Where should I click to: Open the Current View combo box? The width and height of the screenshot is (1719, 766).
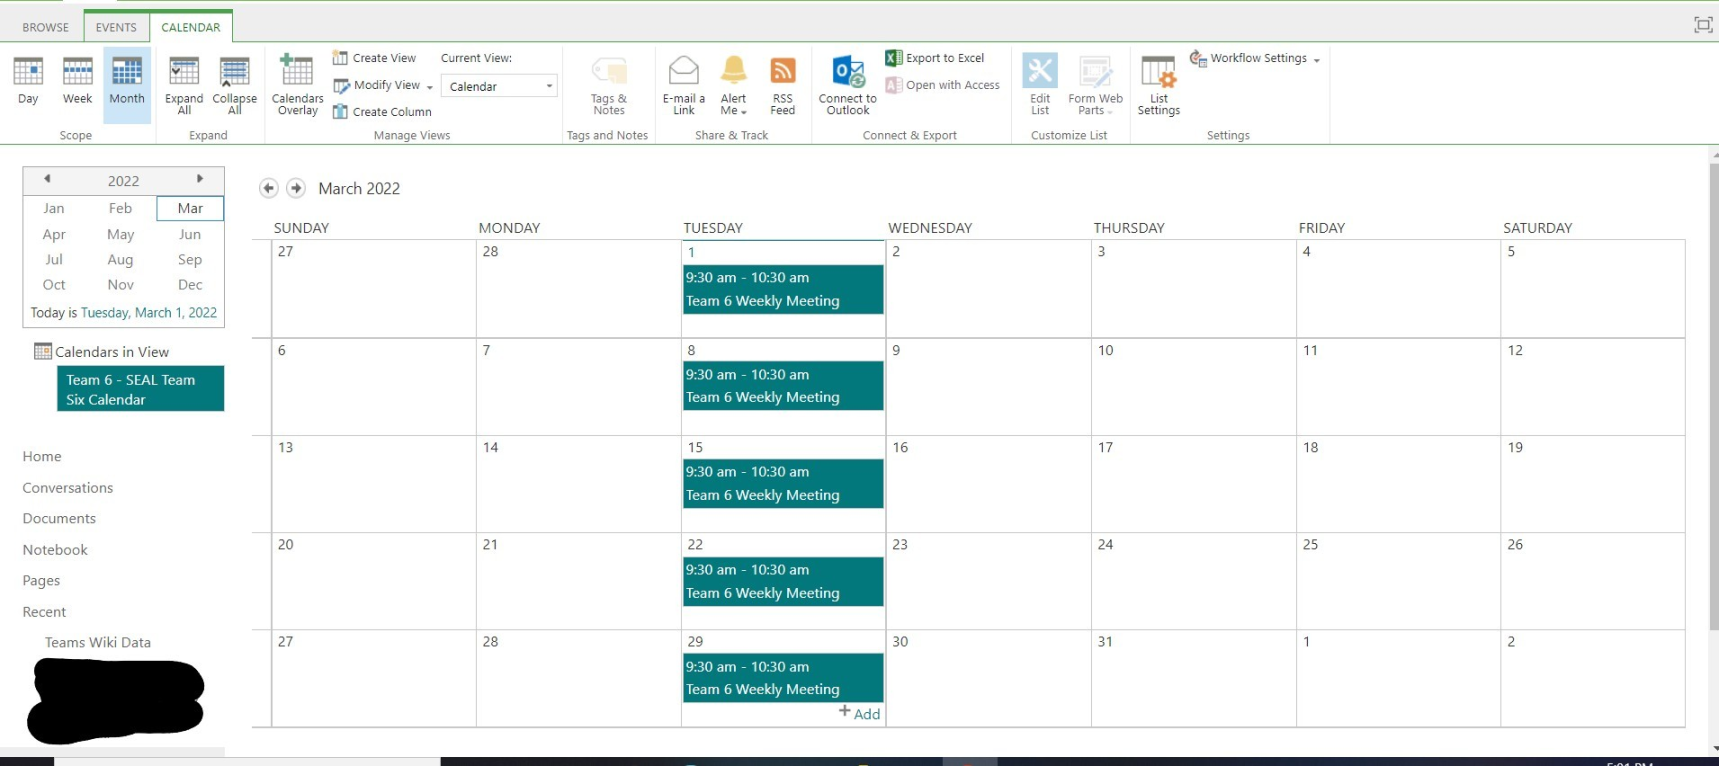pos(499,86)
